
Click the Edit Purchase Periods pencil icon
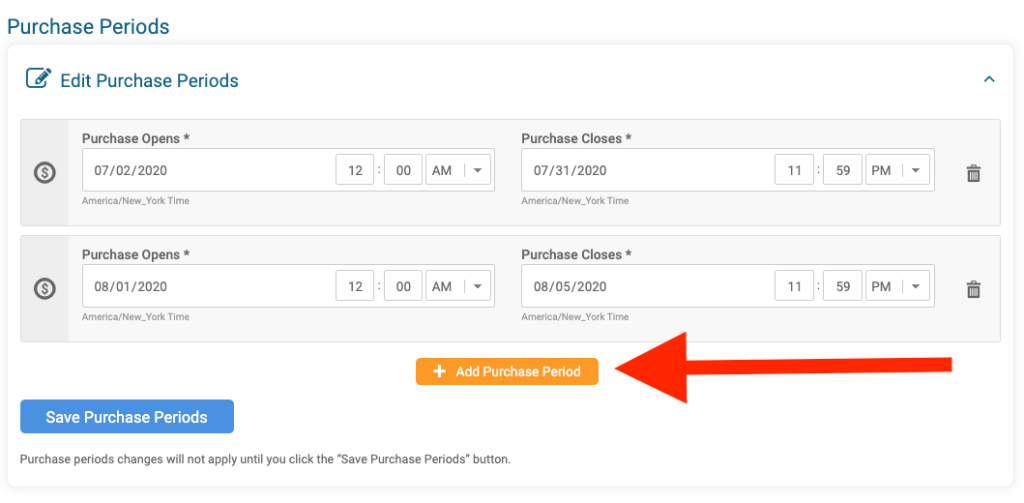pos(38,78)
